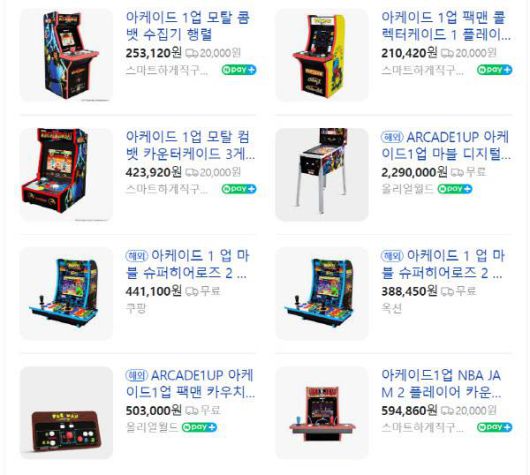Viewport: 530px width, 475px height.
Task: Open Mortal Kombat collector arcade cabinet thumbnail
Action: (x=66, y=55)
